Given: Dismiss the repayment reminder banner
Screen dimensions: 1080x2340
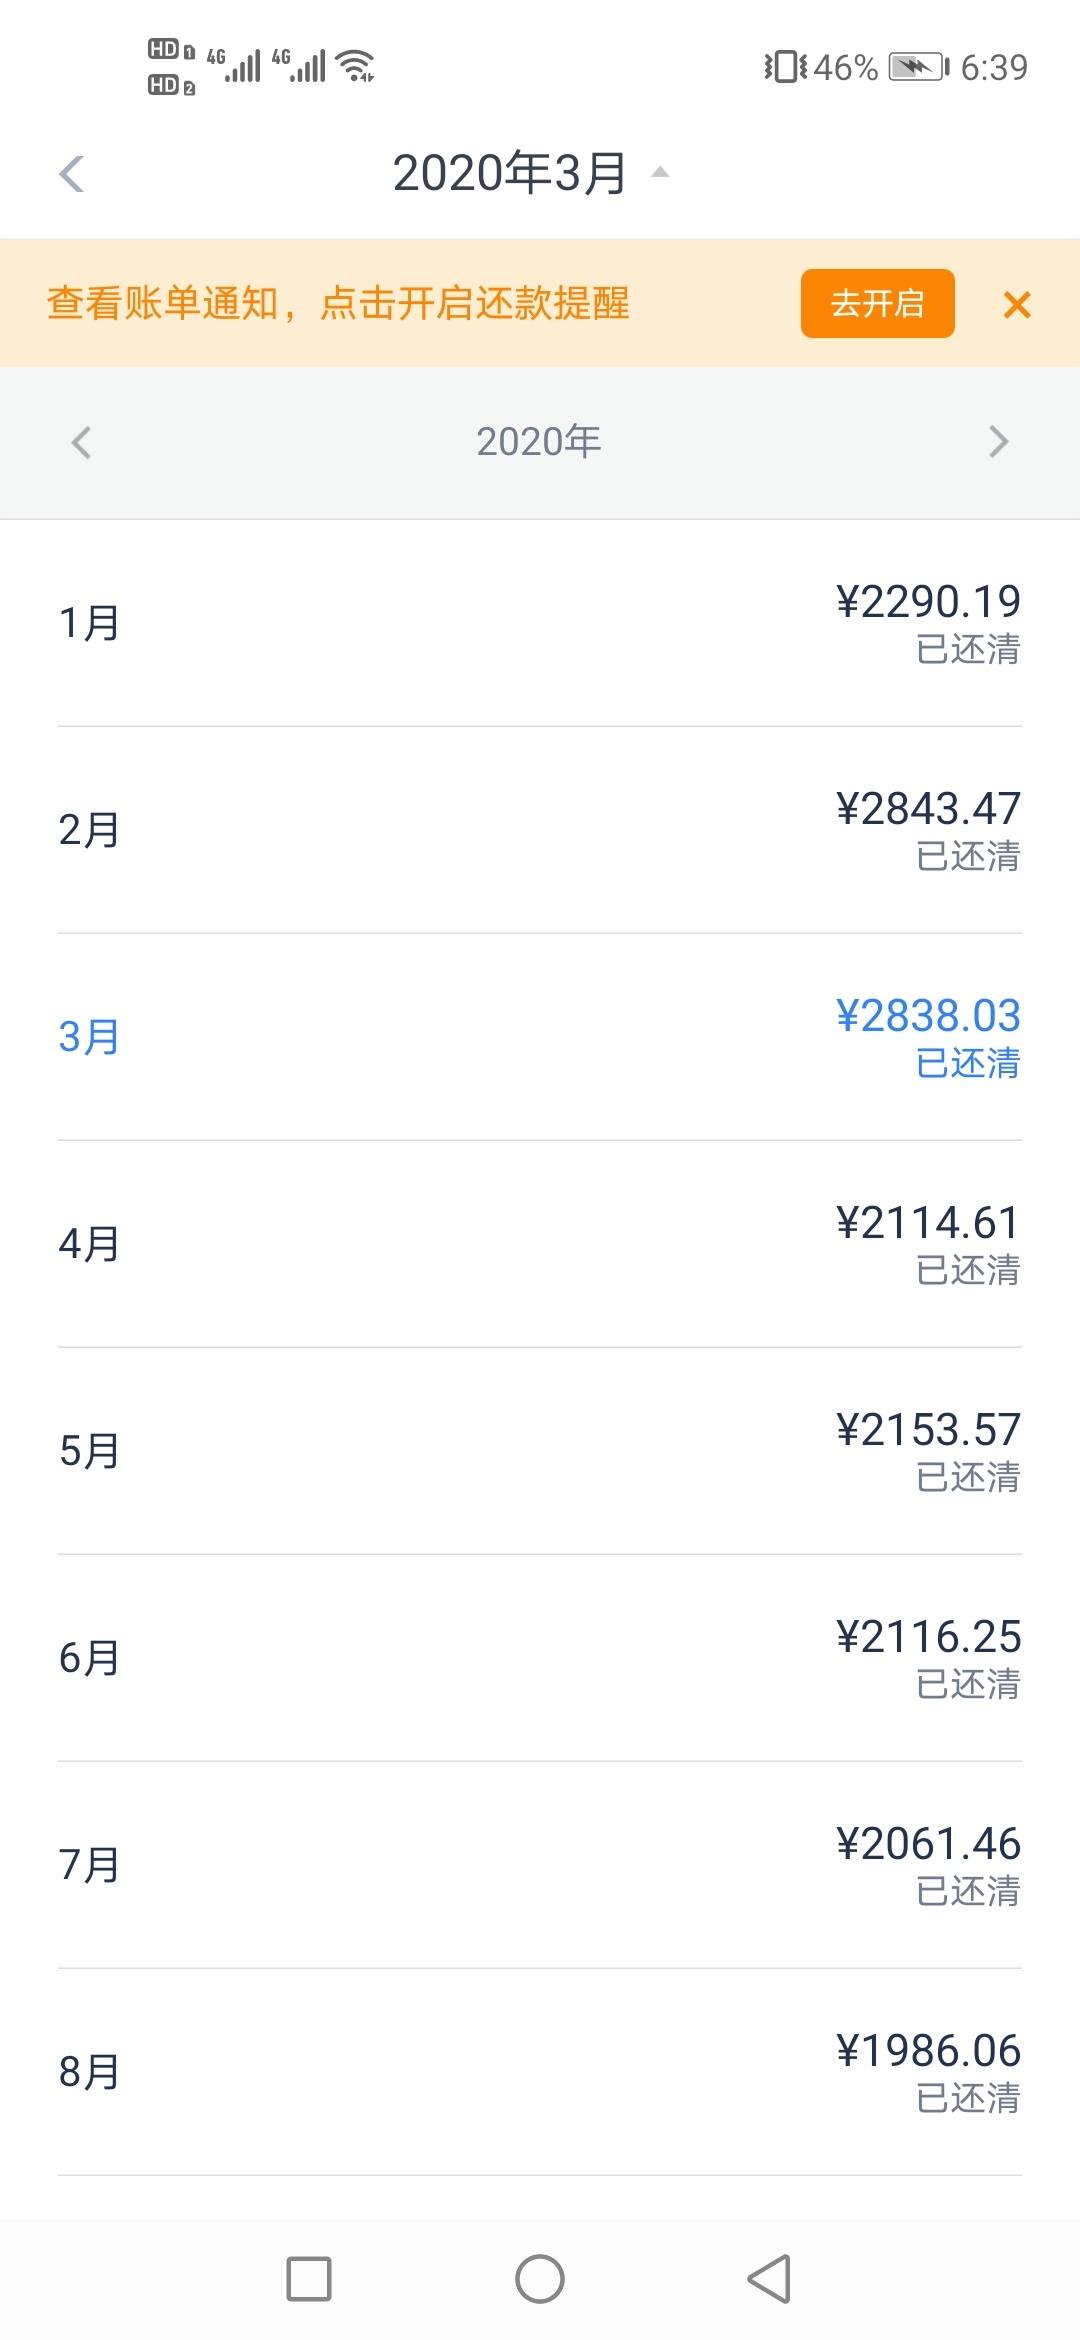Looking at the screenshot, I should tap(1017, 304).
